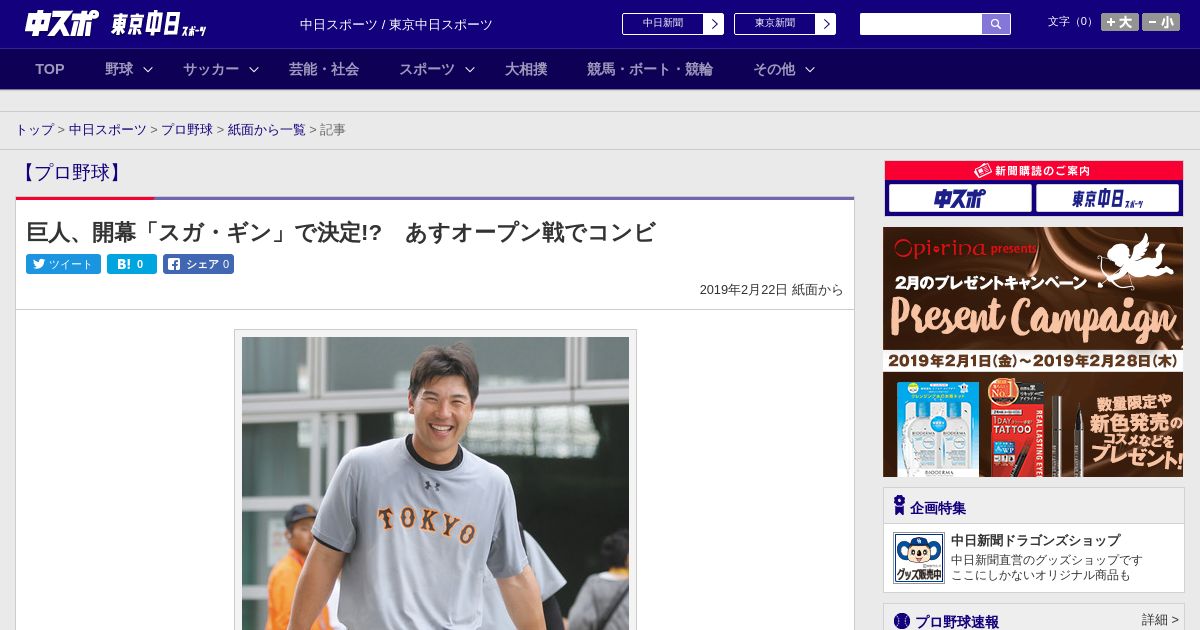The width and height of the screenshot is (1200, 630).
Task: Open the 大相撲 menu item
Action: [526, 69]
